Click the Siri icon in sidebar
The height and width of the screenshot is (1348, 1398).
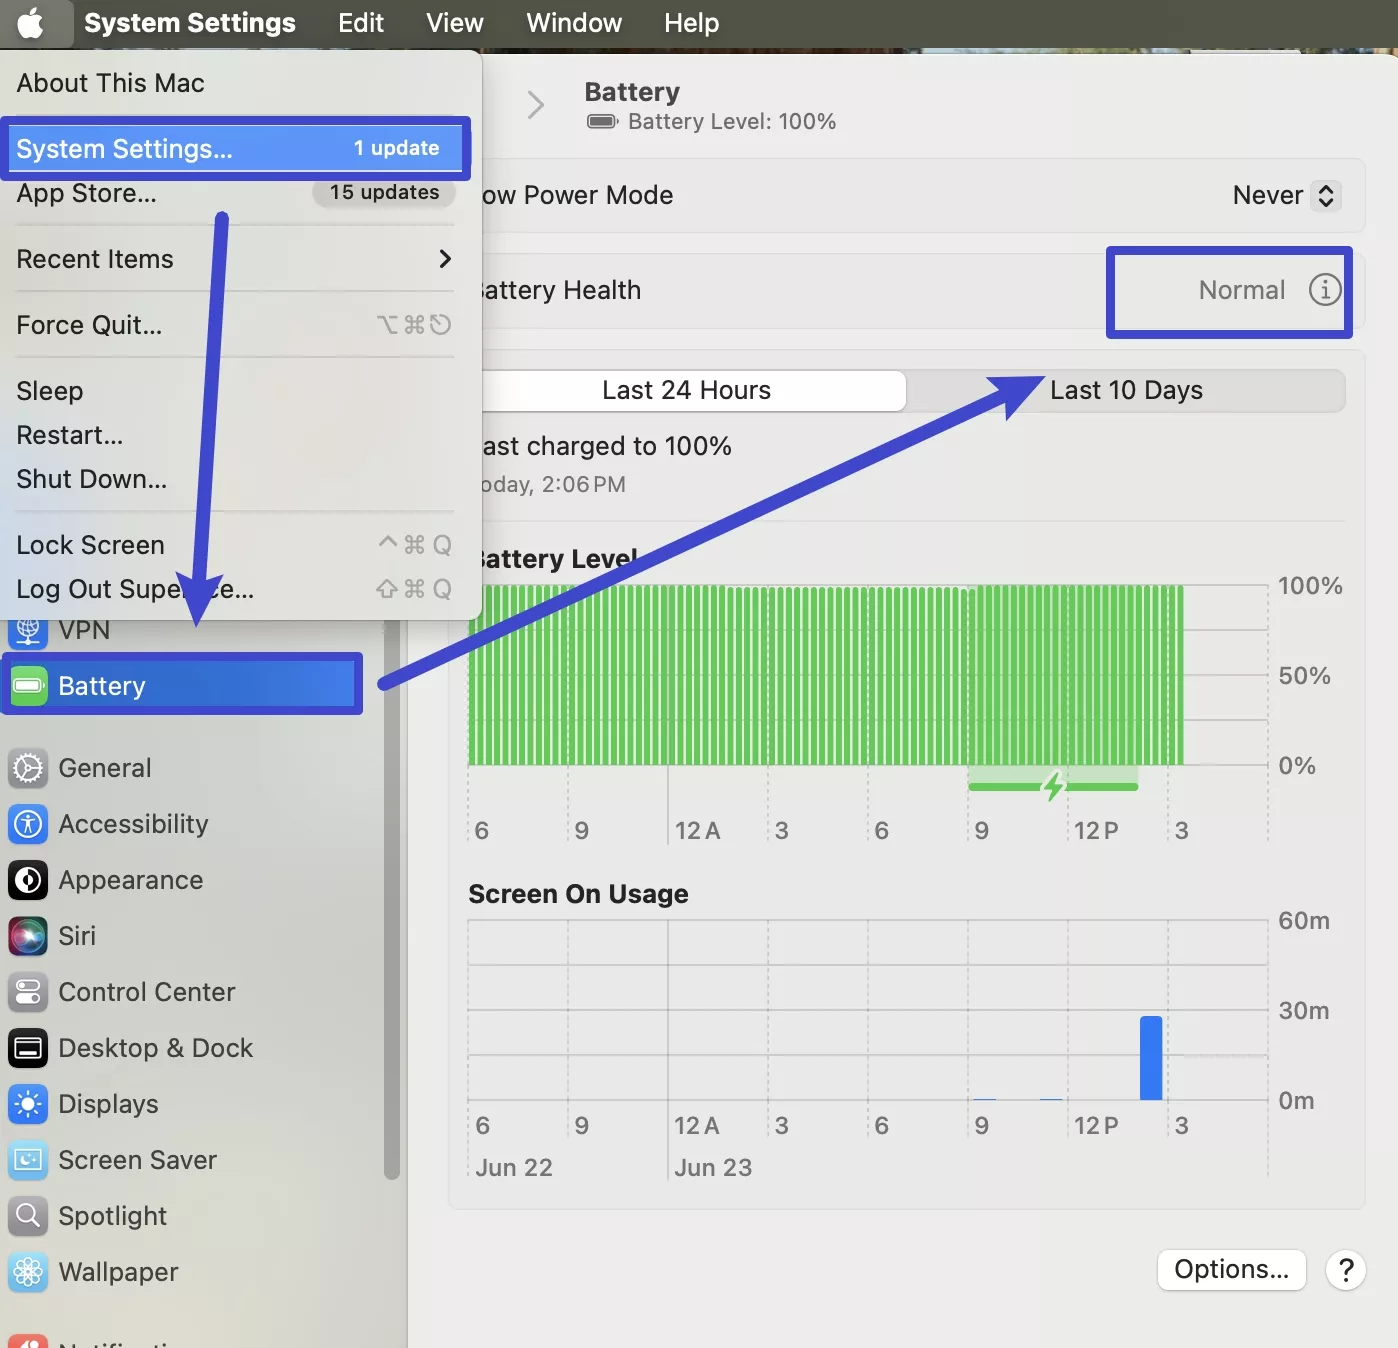coord(28,936)
